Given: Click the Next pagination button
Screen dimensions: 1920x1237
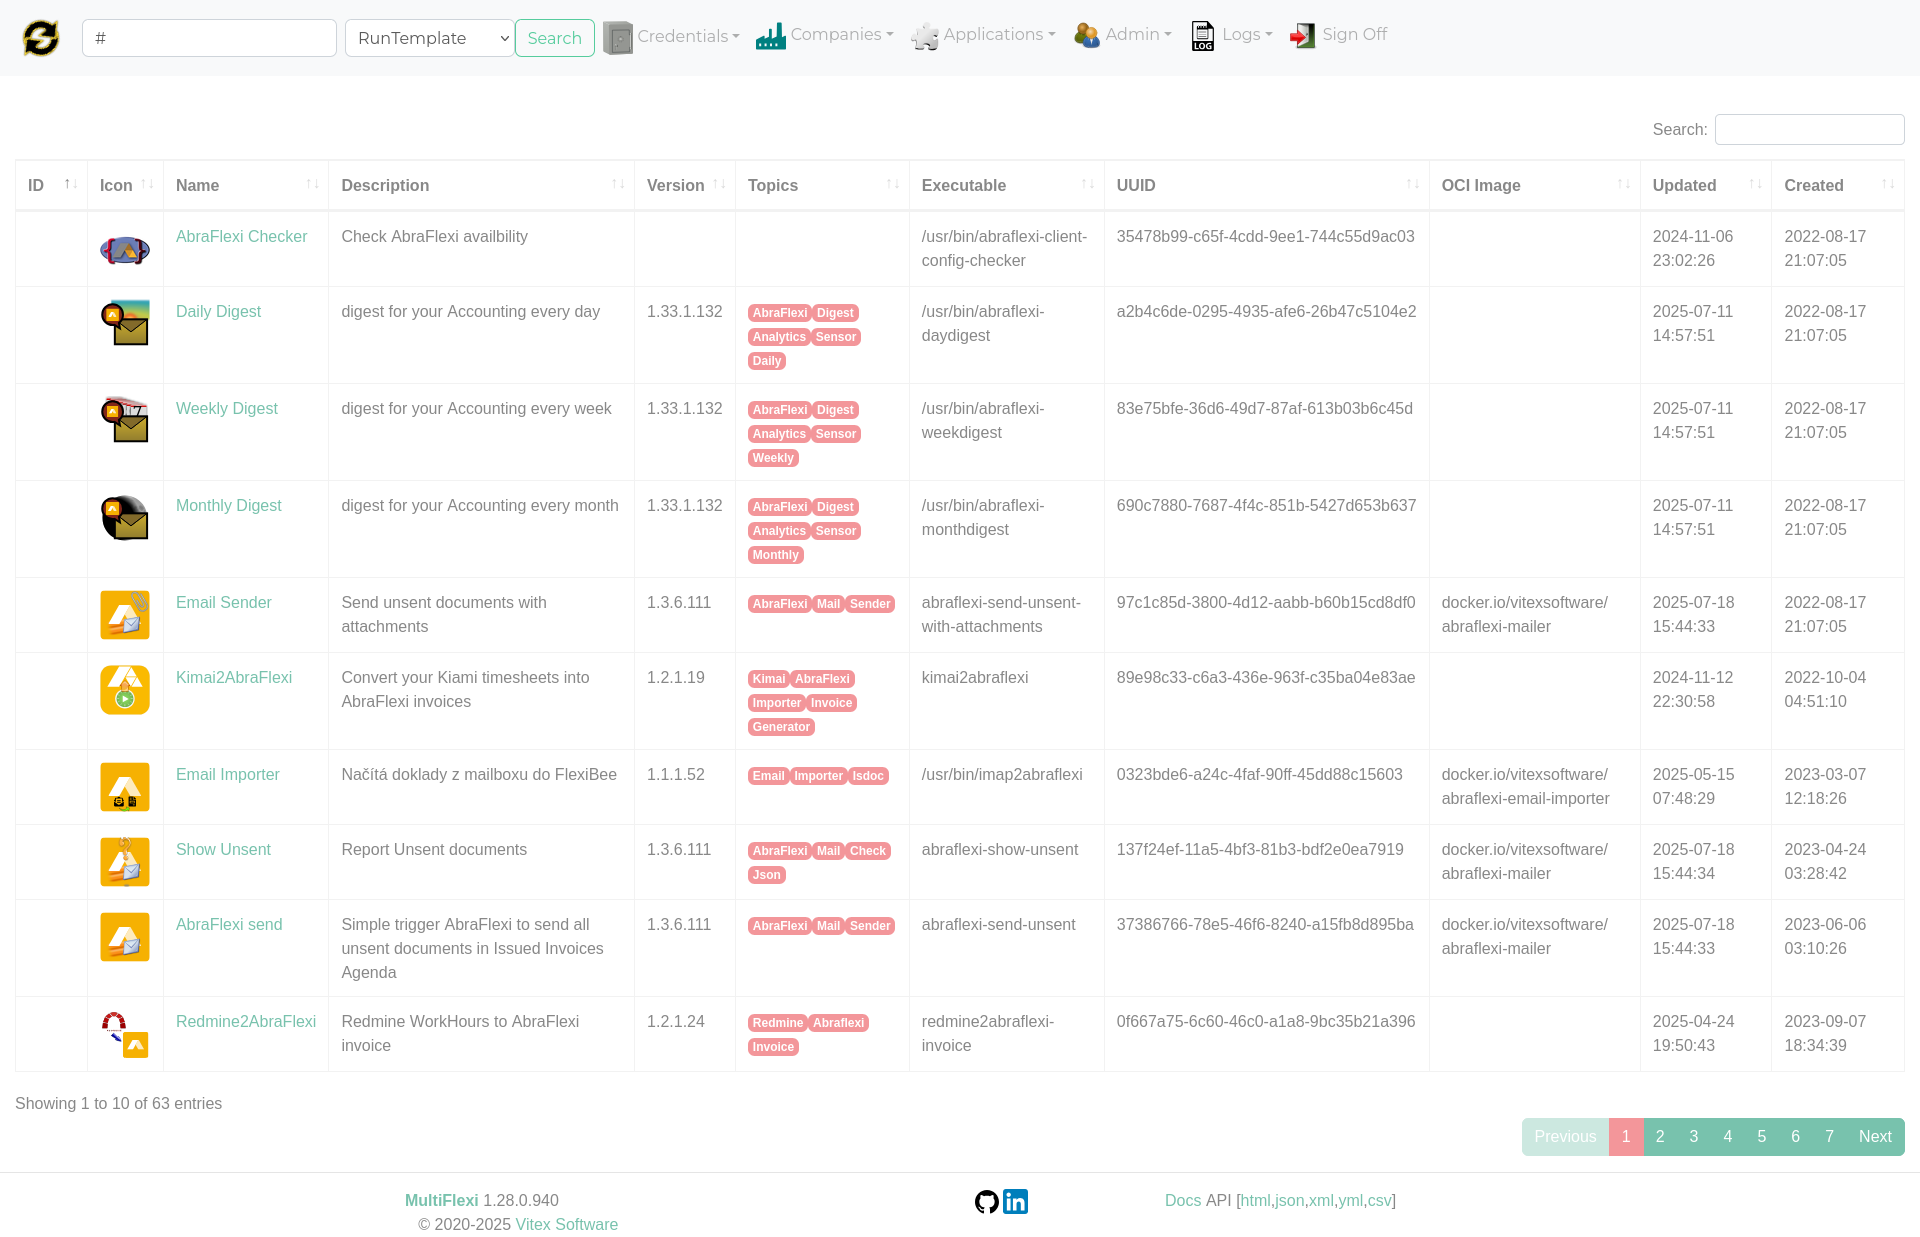Looking at the screenshot, I should tap(1875, 1137).
